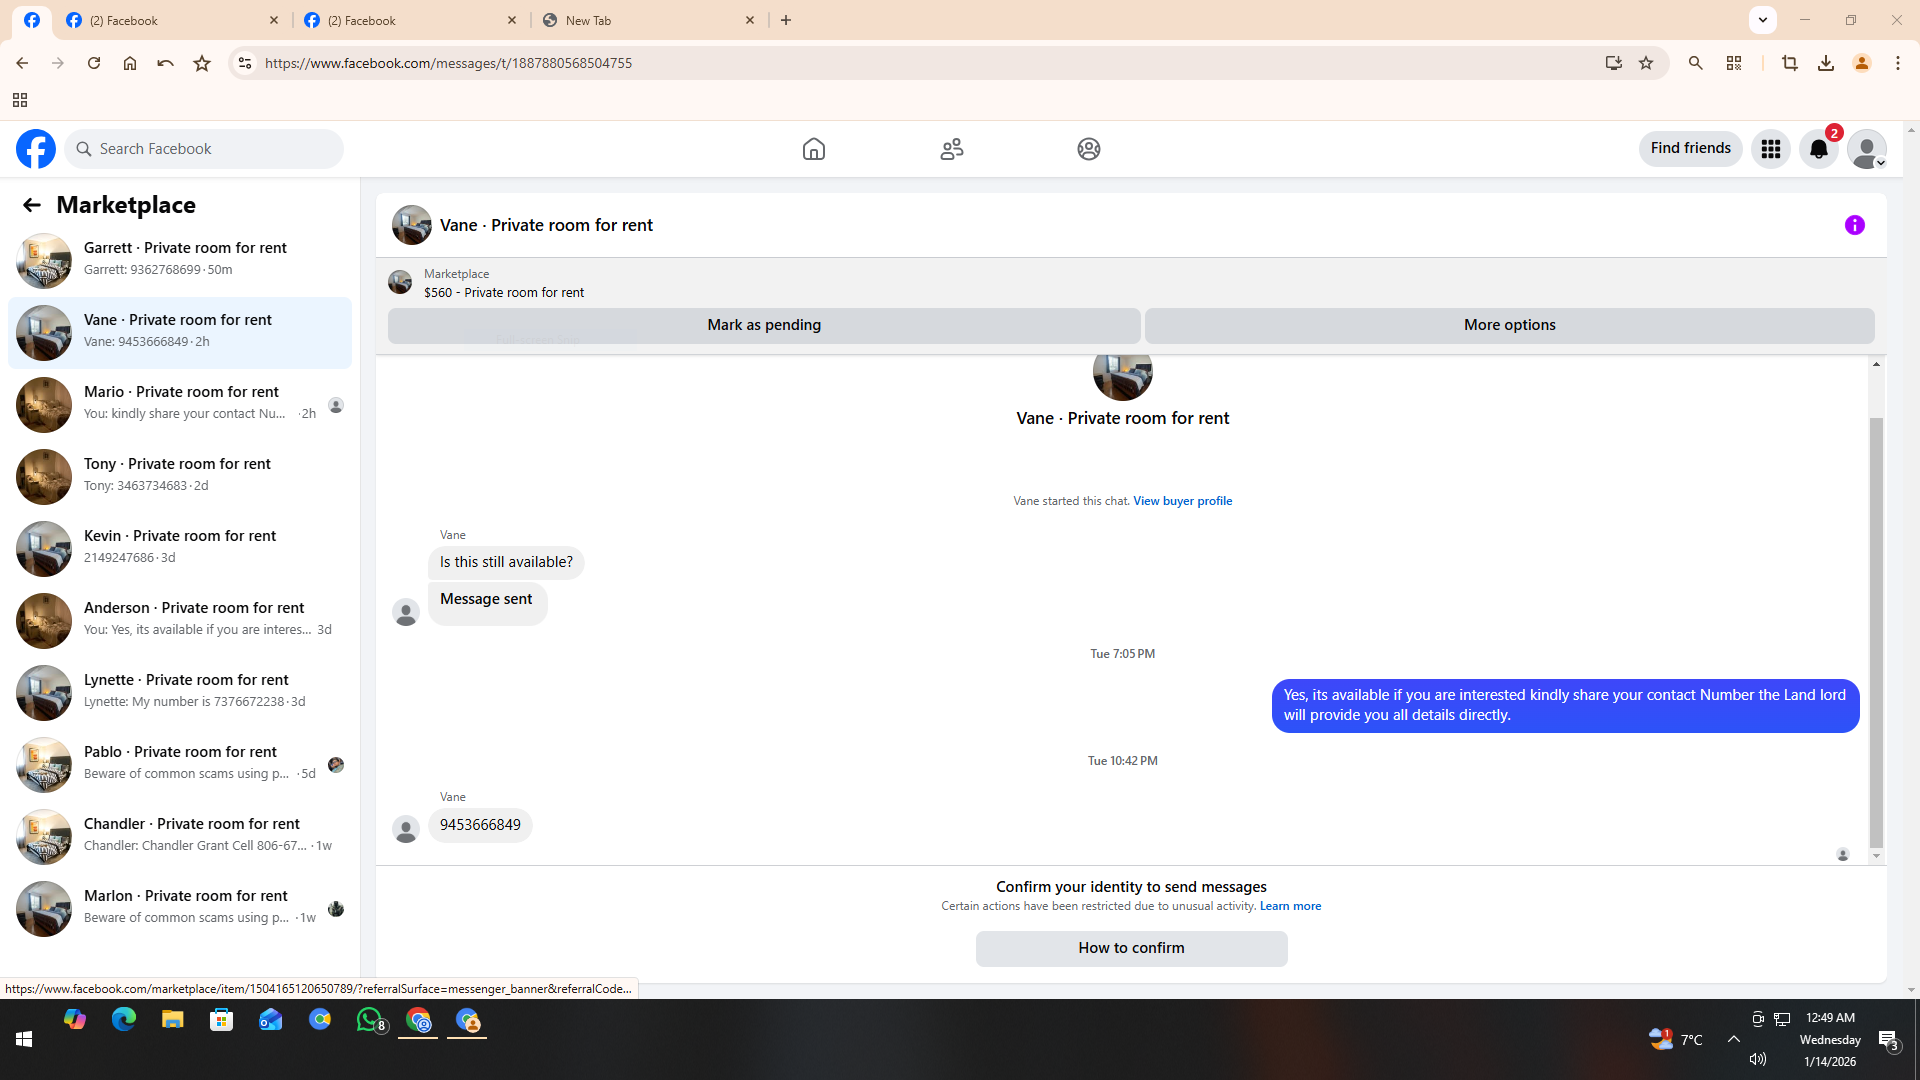Click the Mark as pending button
The height and width of the screenshot is (1080, 1920).
(x=763, y=325)
